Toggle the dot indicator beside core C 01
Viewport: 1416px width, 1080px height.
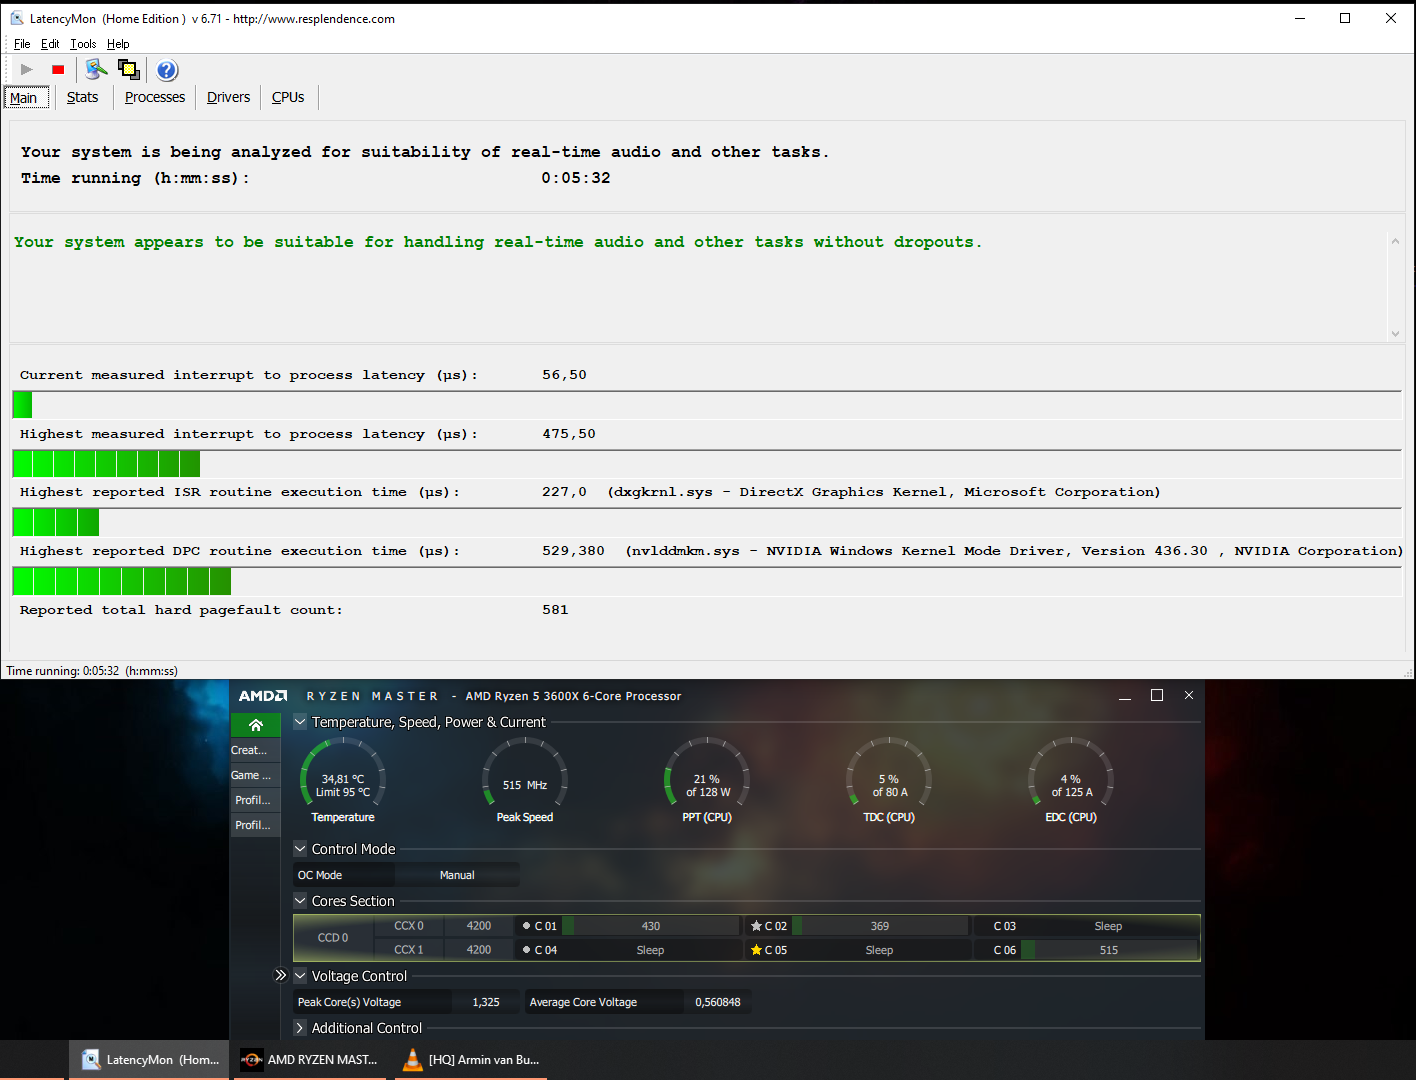(x=527, y=926)
